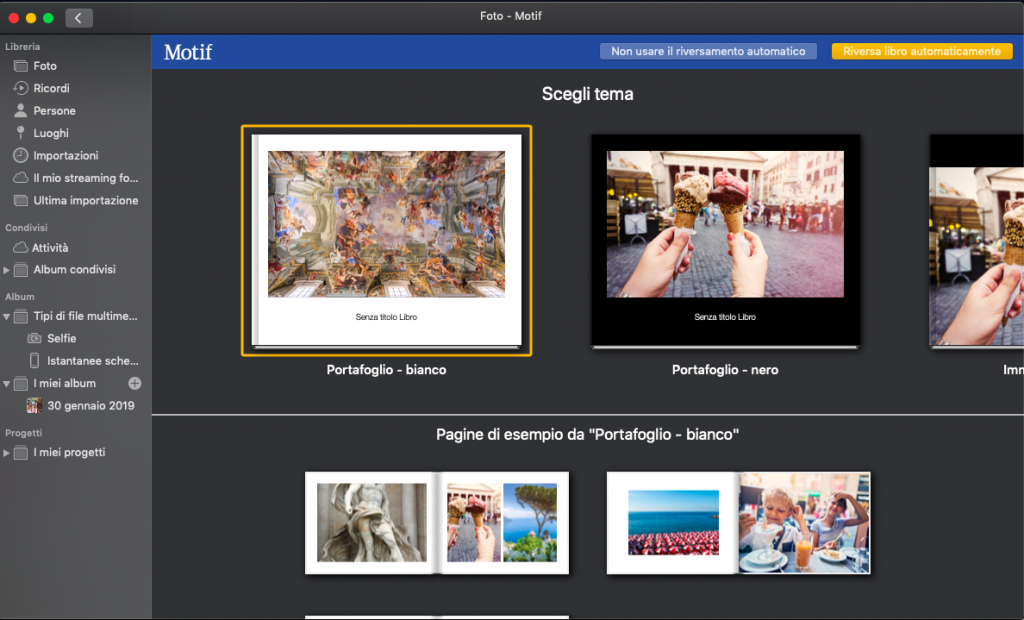
Task: Click the Progetti section header
Action: [24, 433]
